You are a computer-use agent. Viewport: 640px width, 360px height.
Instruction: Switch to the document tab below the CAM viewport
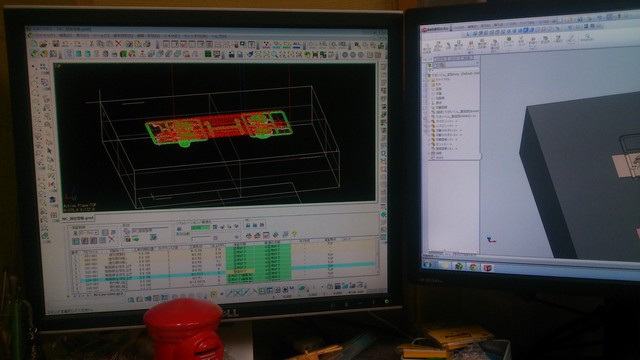click(x=78, y=218)
